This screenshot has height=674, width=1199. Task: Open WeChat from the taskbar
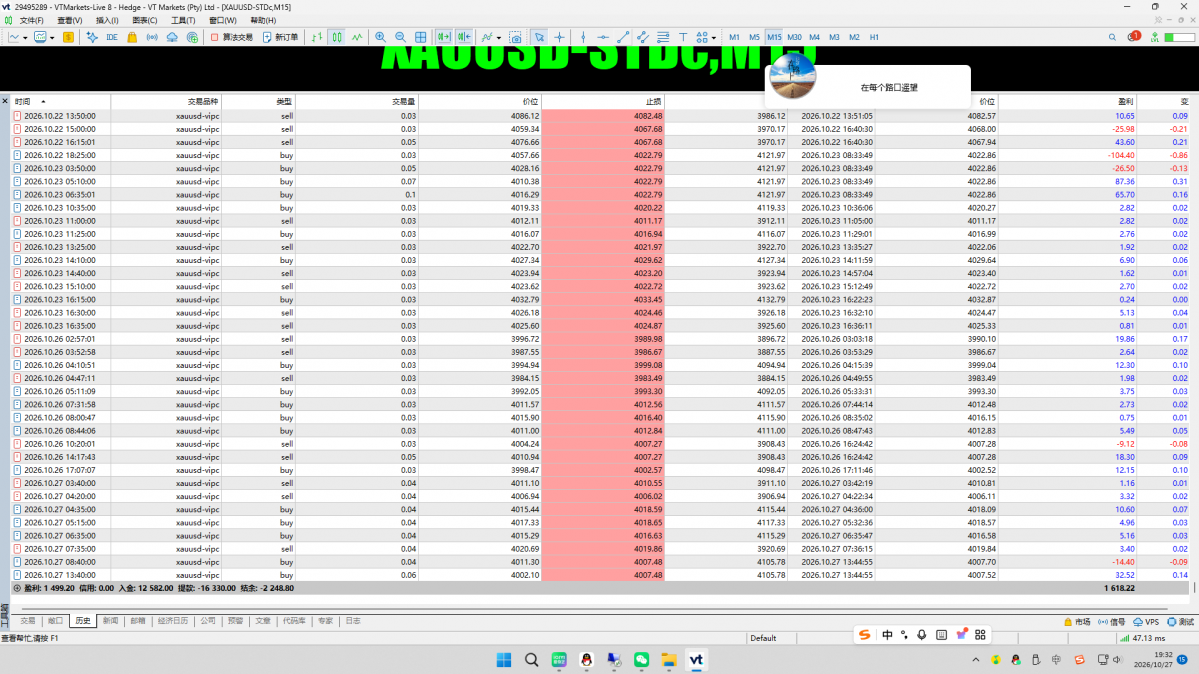pyautogui.click(x=642, y=659)
